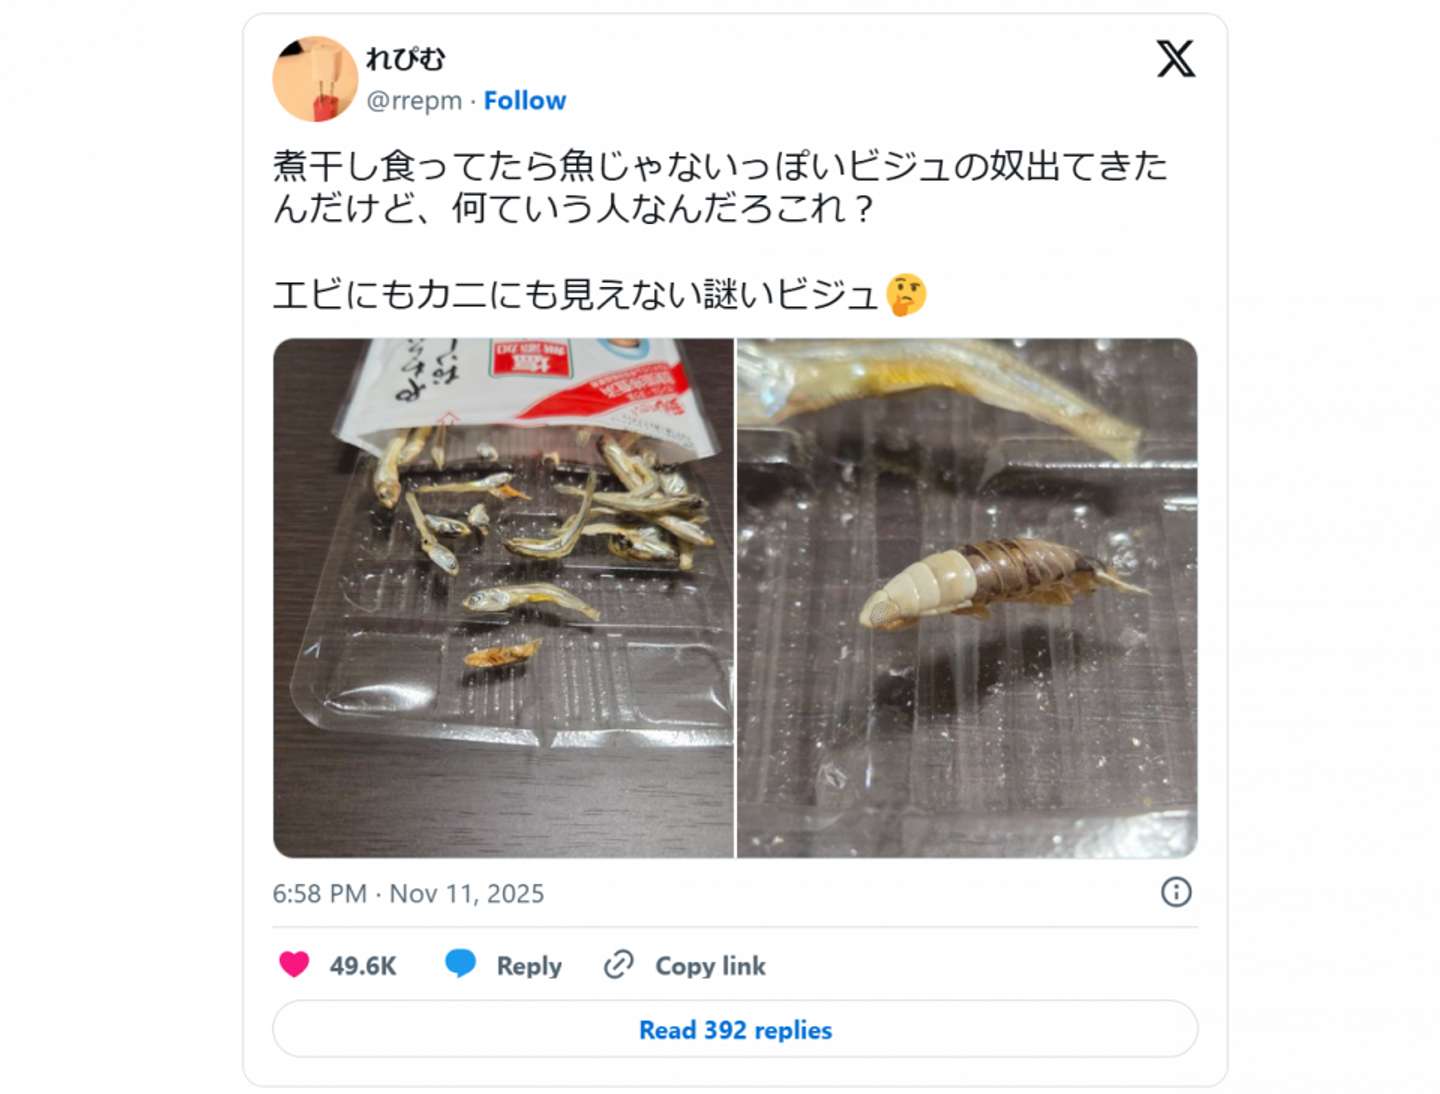Open the left photo of dried fish

pos(503,598)
